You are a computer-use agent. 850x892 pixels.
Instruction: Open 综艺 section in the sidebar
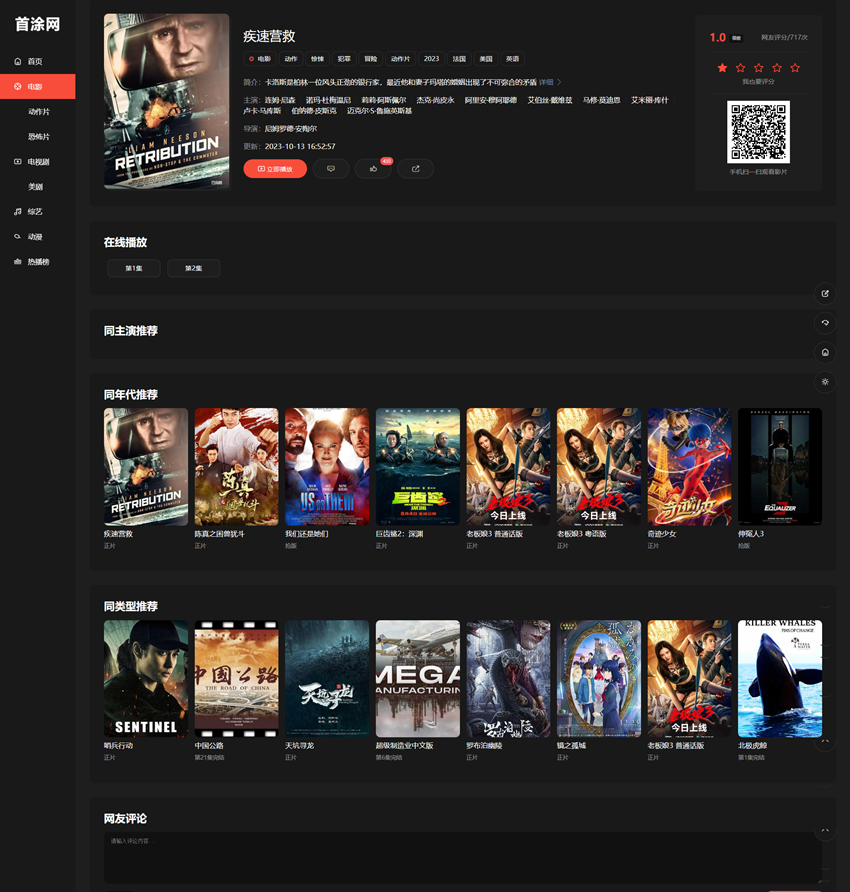pos(35,212)
